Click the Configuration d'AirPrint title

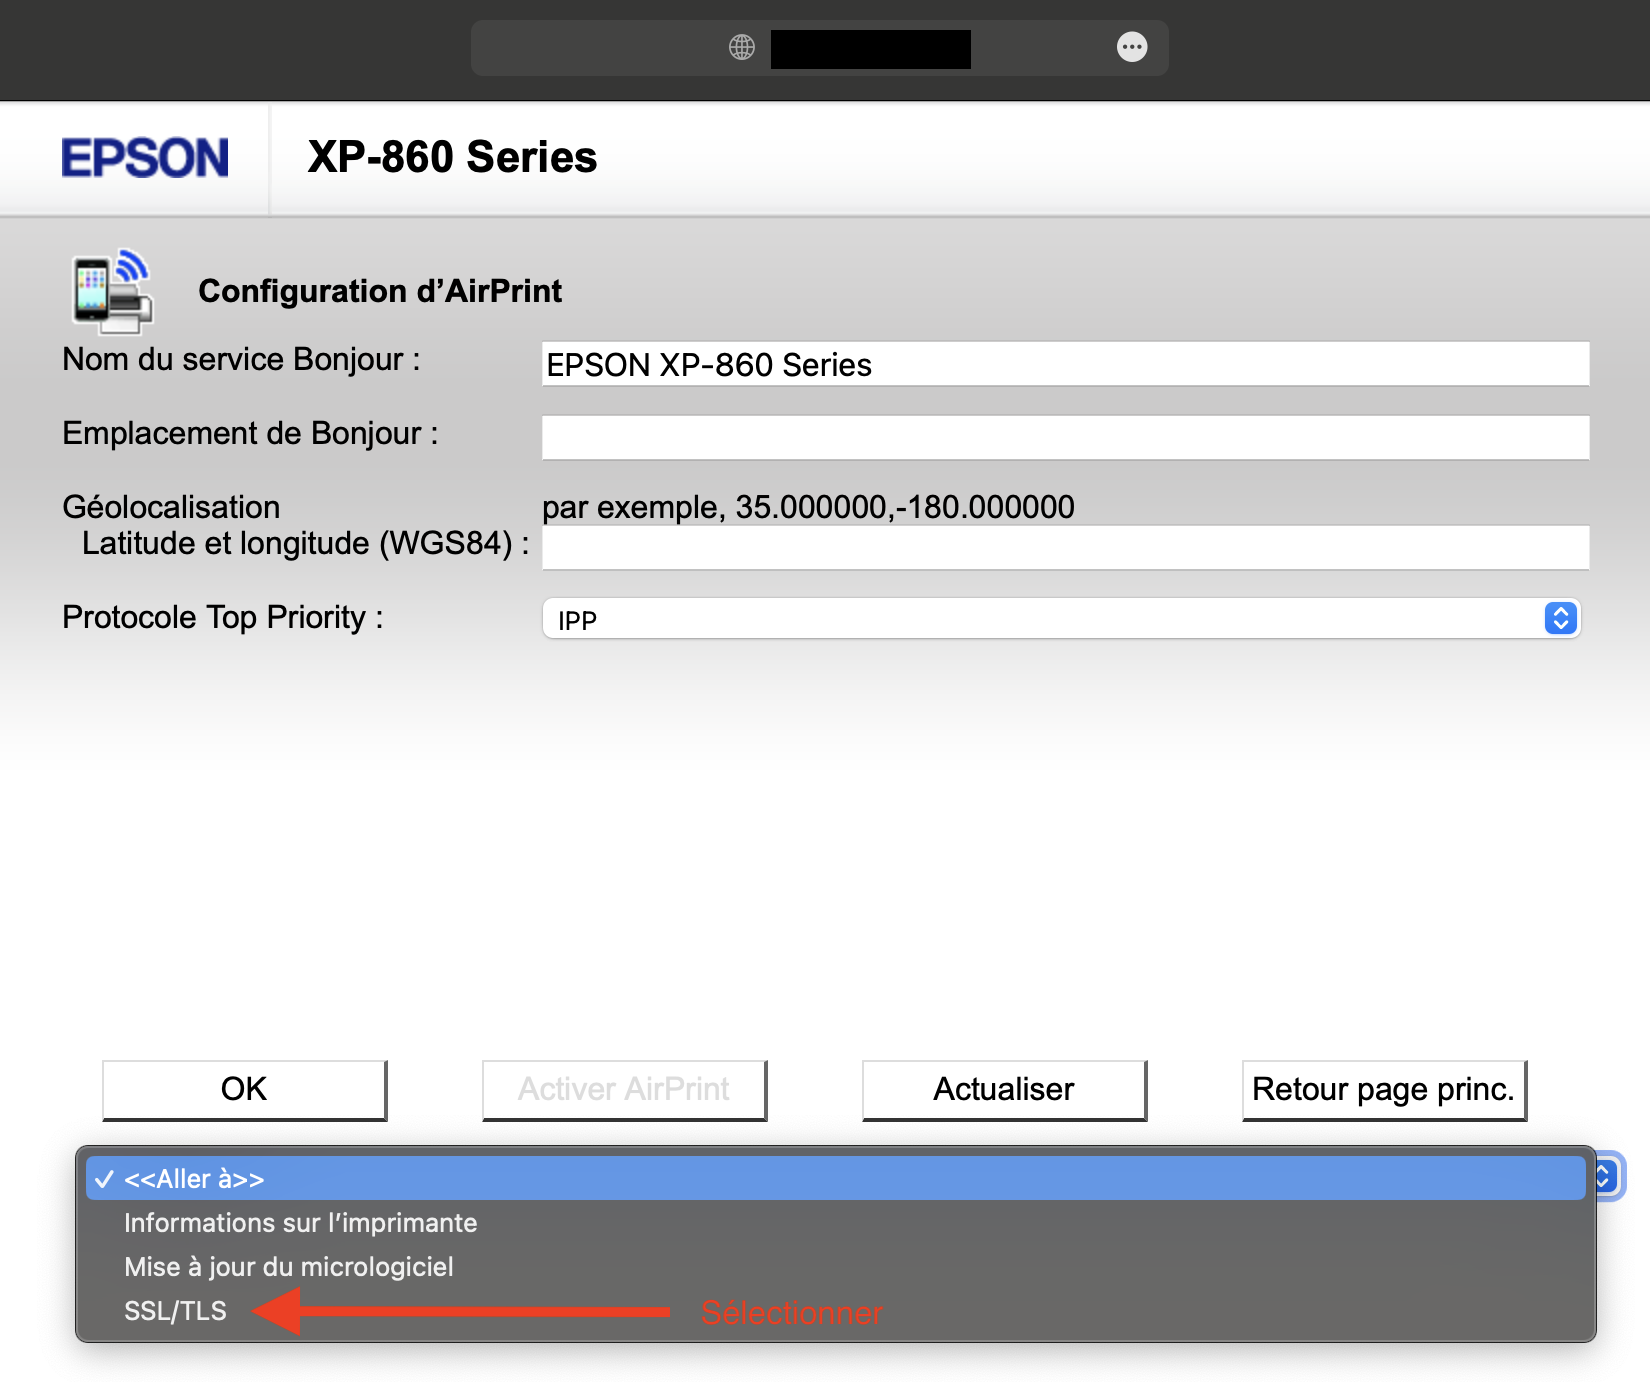pos(380,291)
